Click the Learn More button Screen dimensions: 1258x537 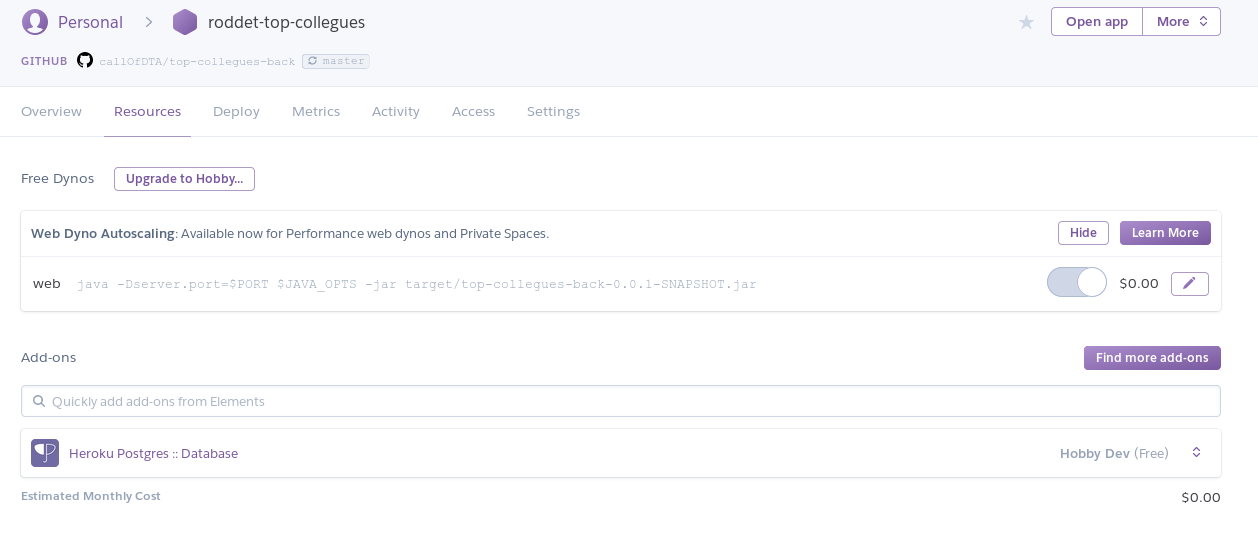[x=1165, y=233]
